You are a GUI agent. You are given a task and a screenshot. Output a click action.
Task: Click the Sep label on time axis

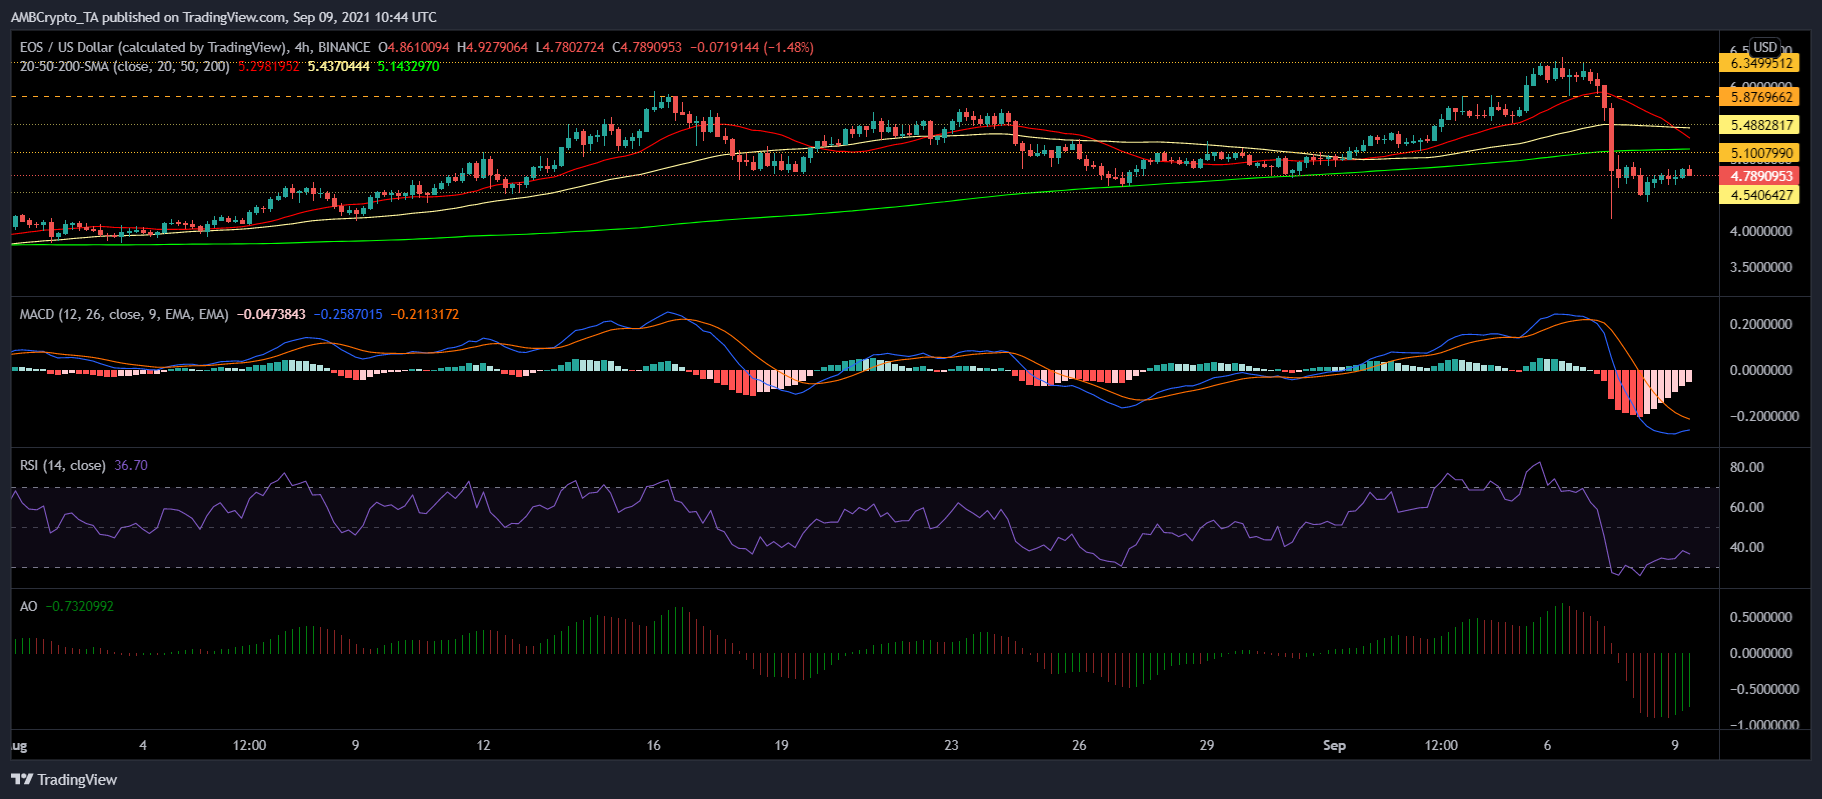(1334, 745)
